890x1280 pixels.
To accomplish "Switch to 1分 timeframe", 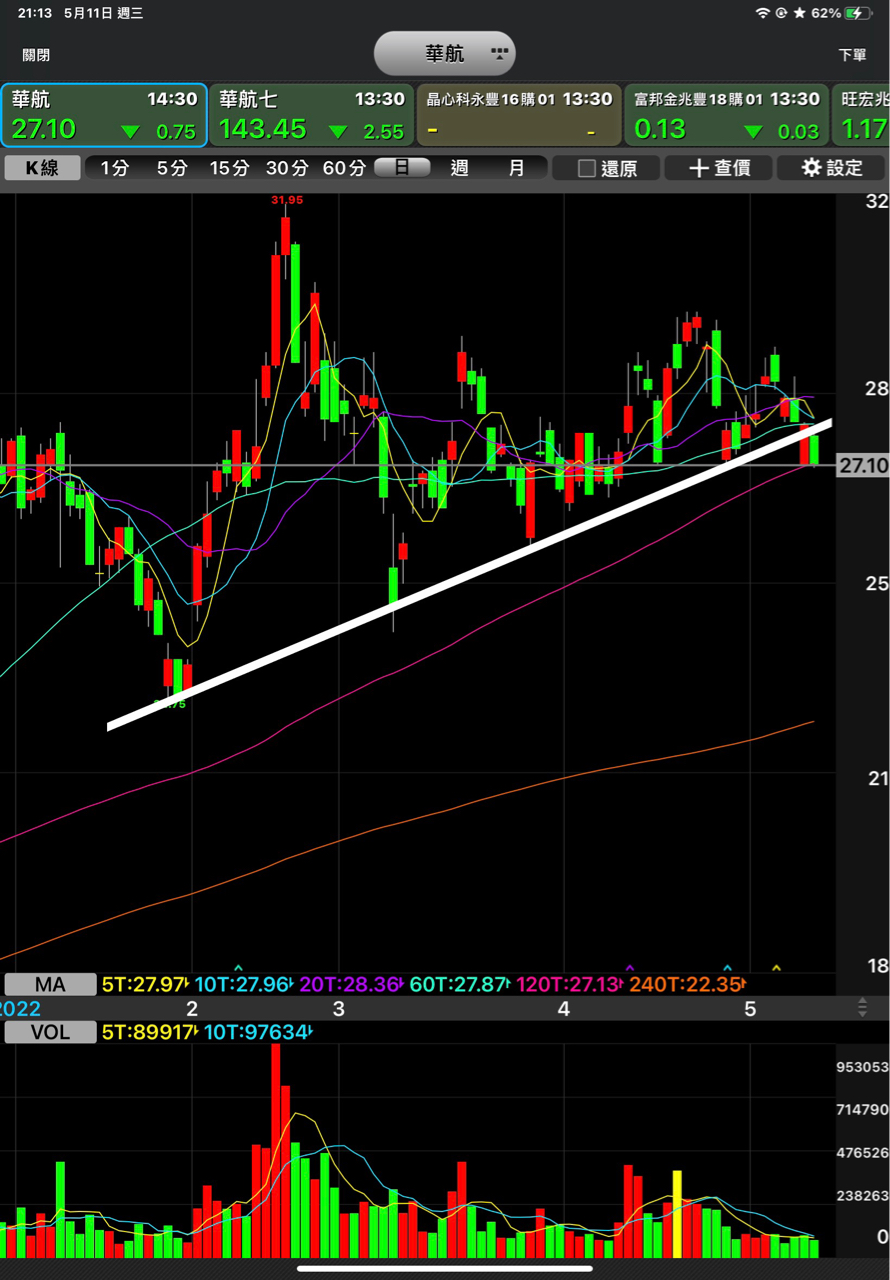I will [114, 168].
